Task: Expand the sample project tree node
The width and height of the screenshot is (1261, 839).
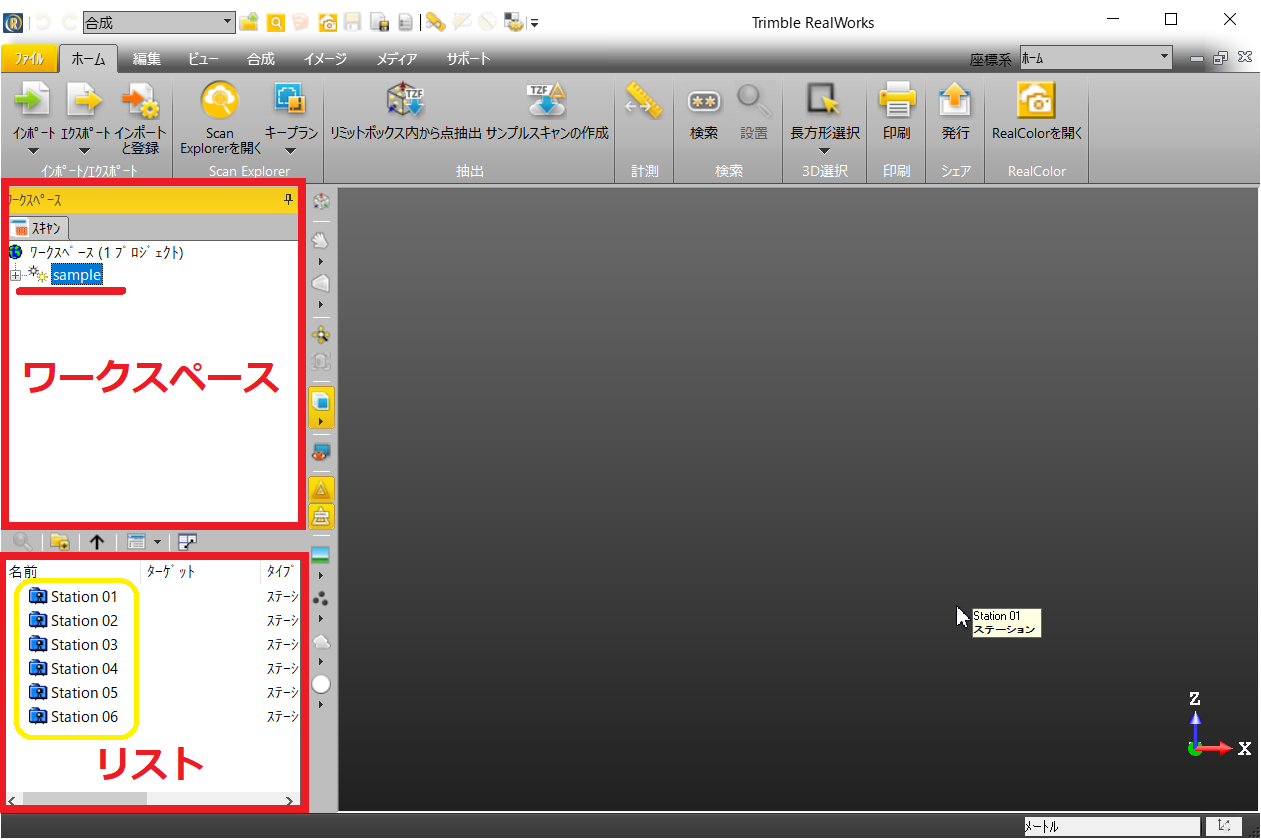Action: (x=14, y=275)
